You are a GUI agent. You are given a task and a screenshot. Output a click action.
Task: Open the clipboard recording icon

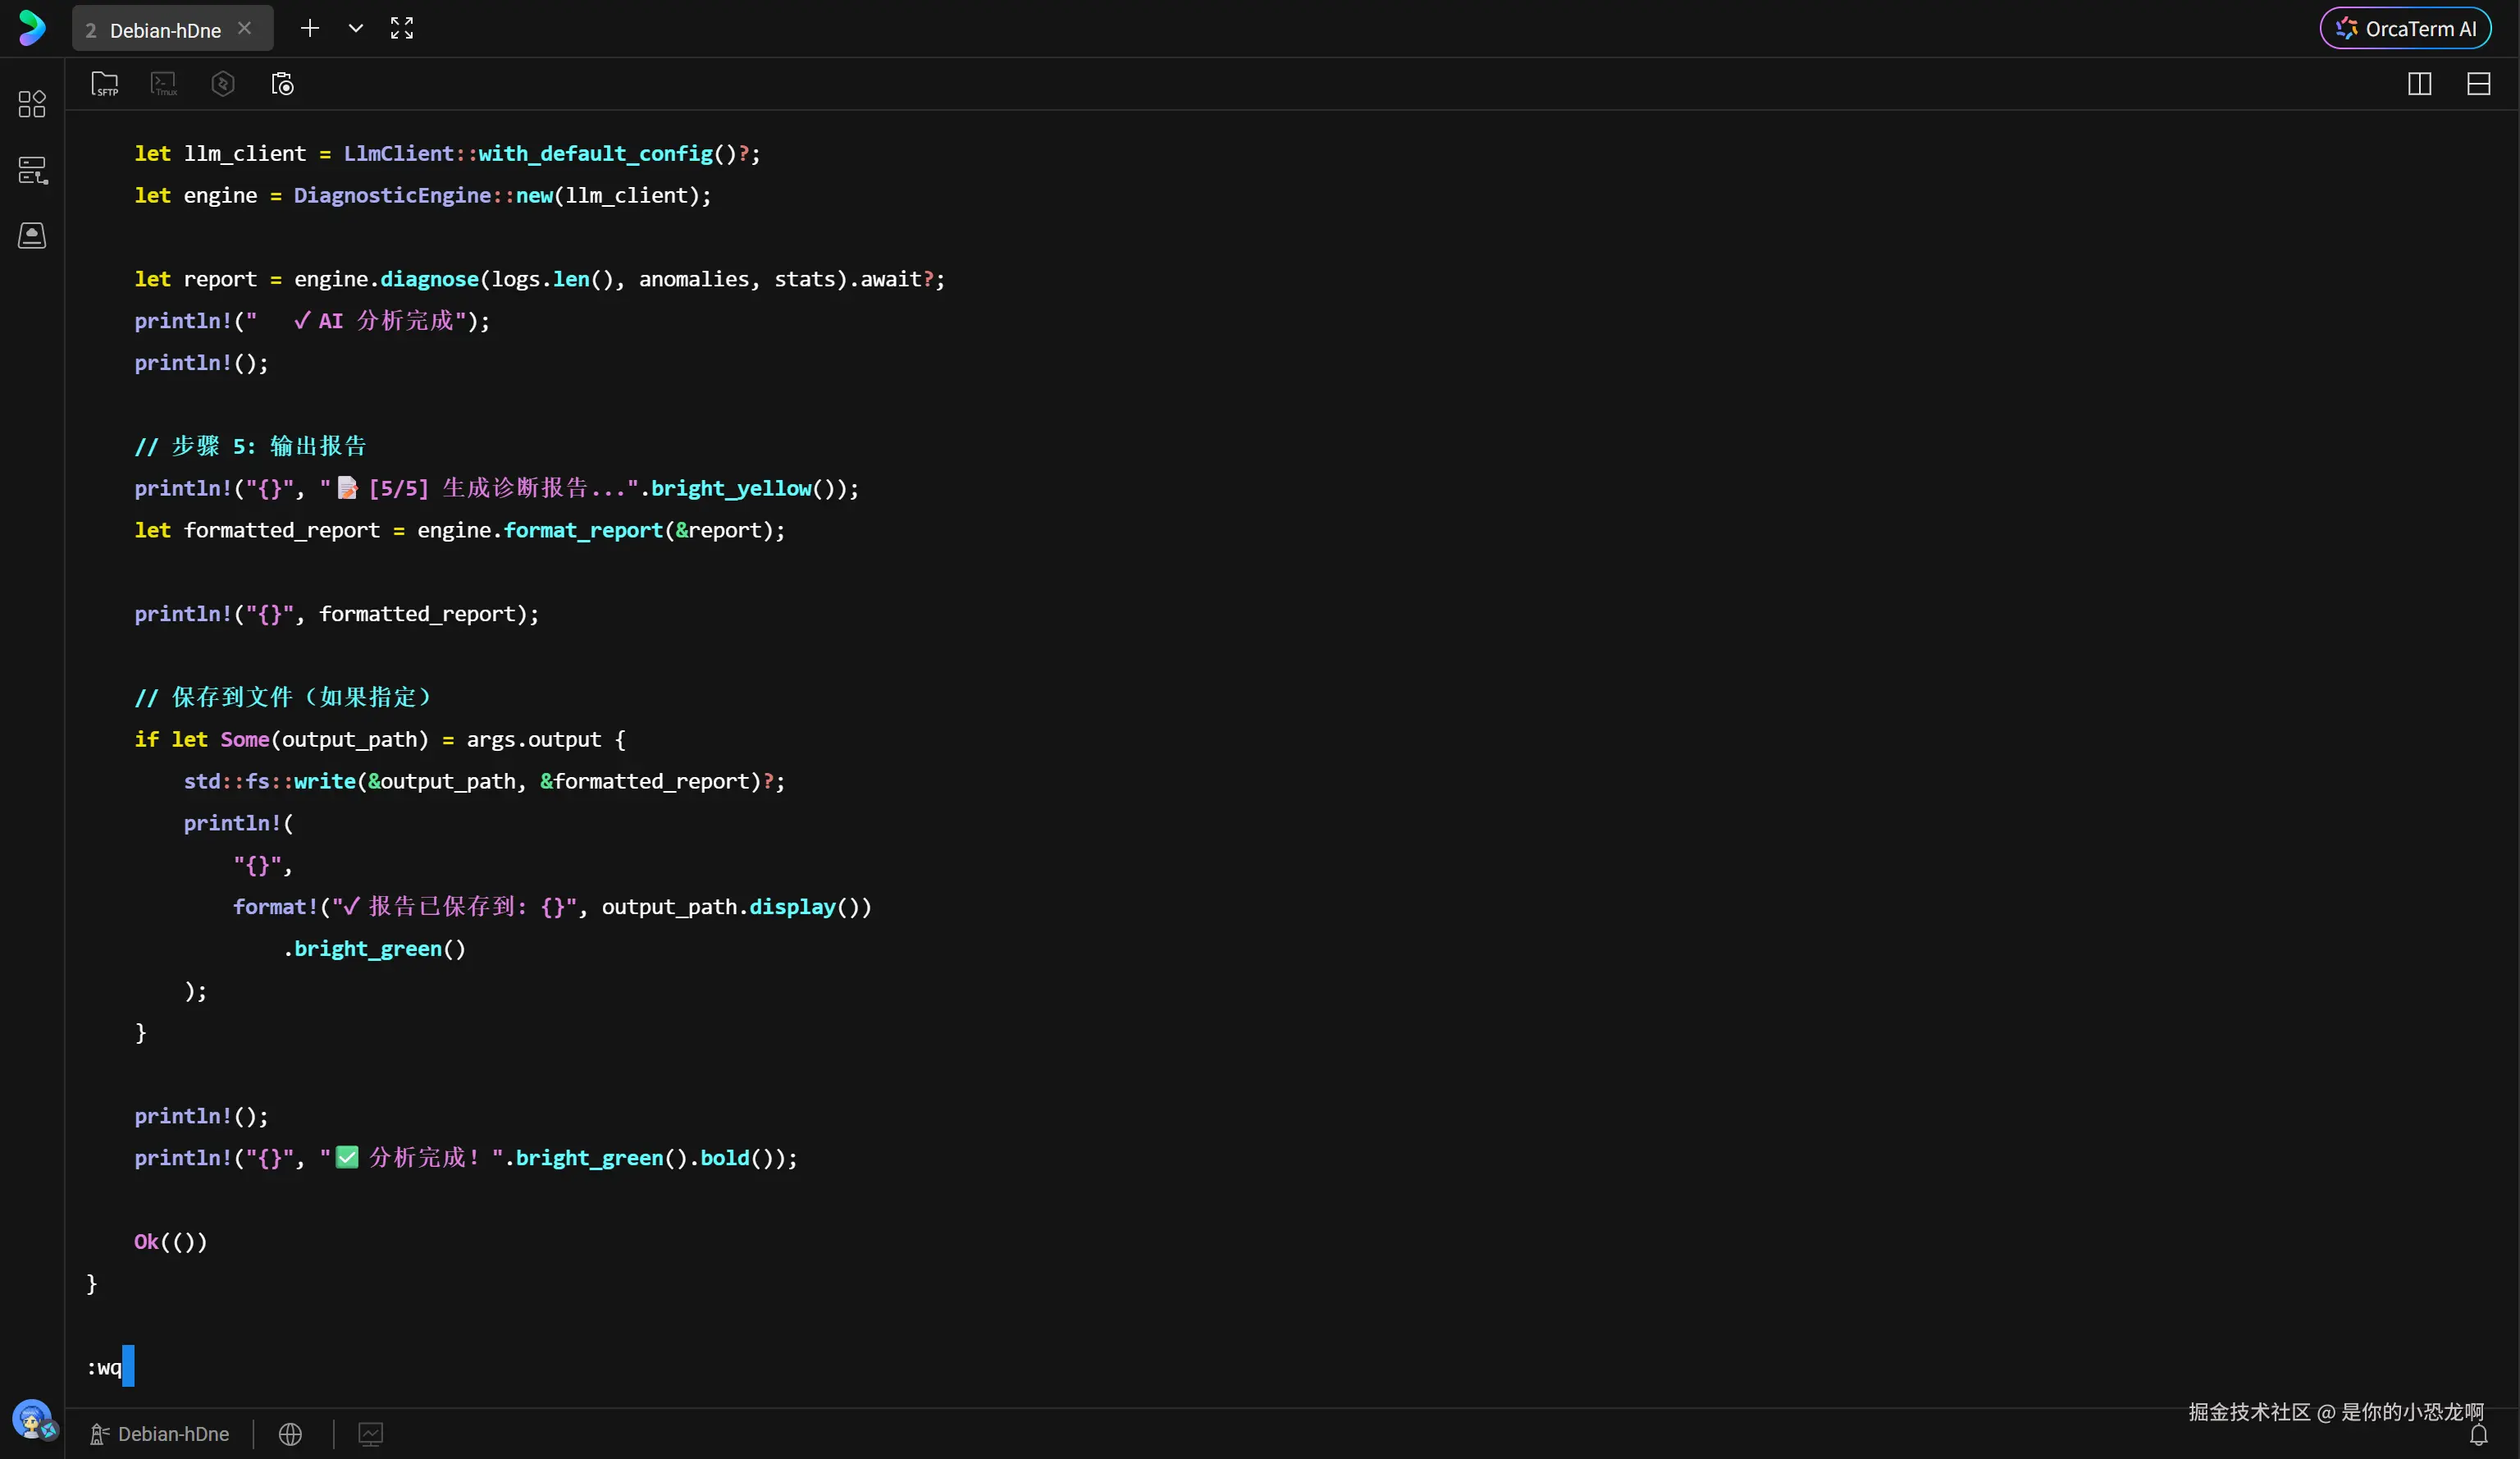[283, 84]
